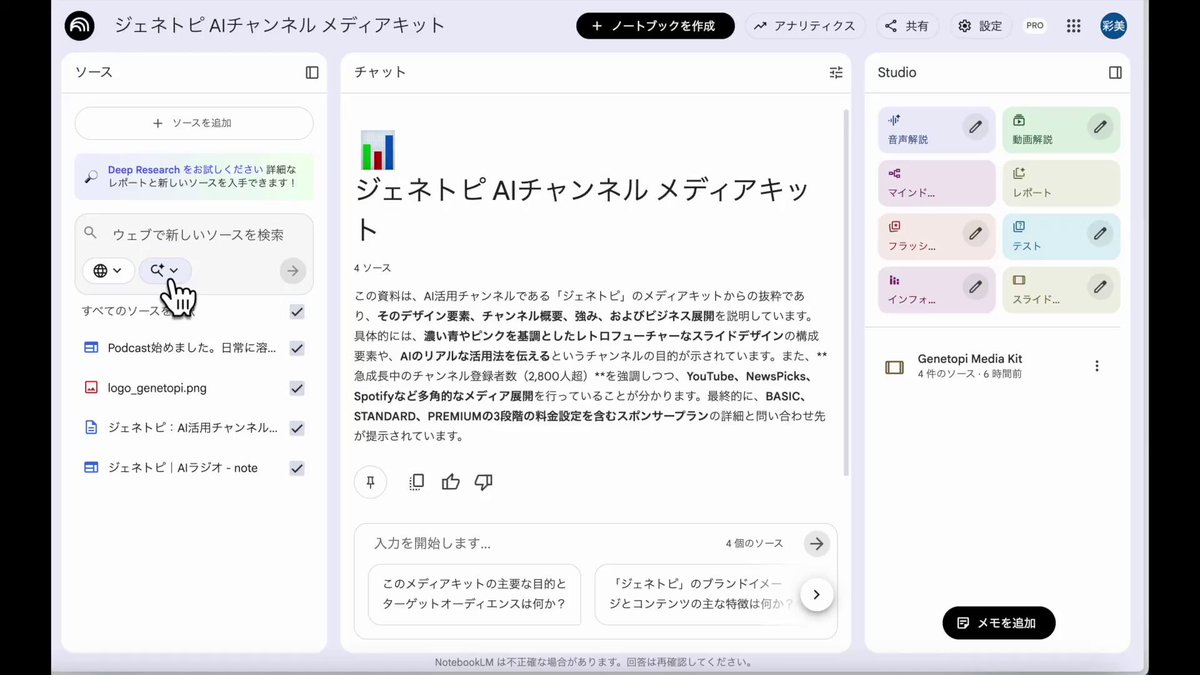Open the research mode dropdown
Viewport: 1200px width, 675px height.
(165, 270)
